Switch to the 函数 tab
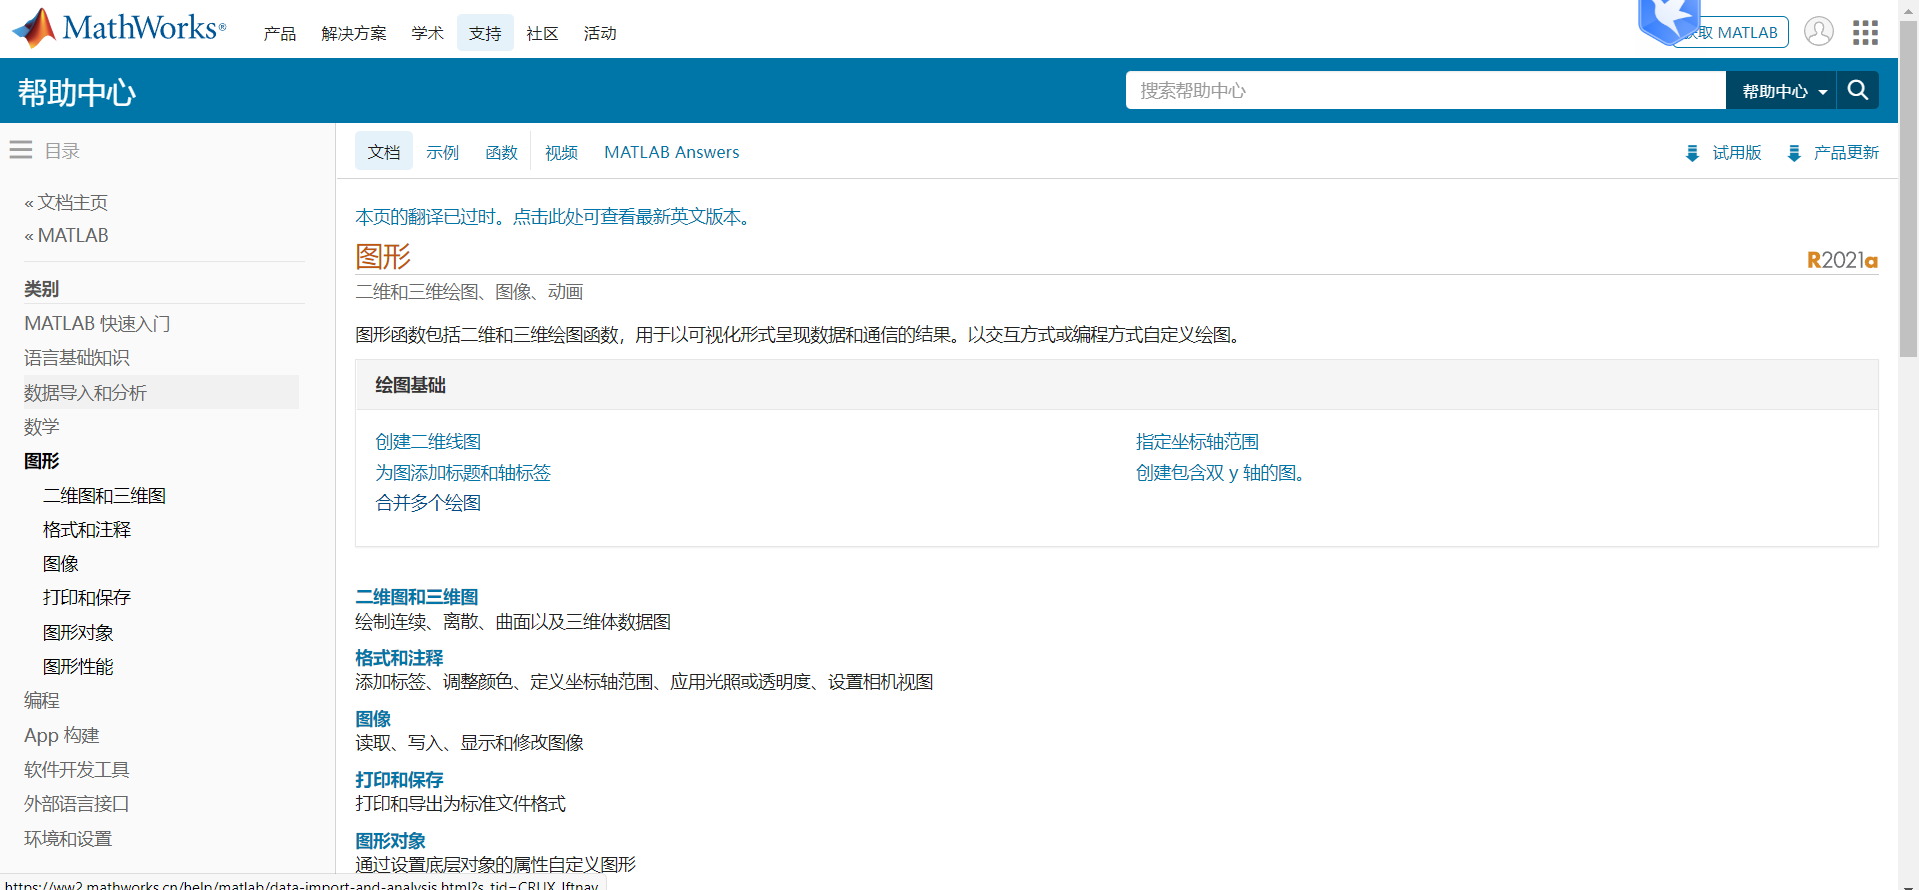 (502, 152)
